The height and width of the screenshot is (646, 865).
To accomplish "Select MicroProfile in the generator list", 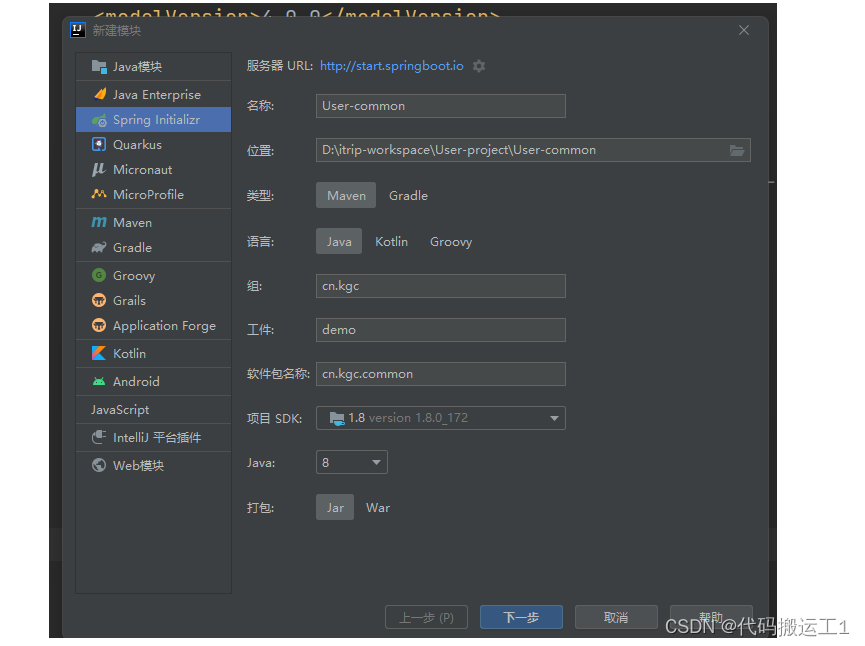I will click(x=153, y=194).
